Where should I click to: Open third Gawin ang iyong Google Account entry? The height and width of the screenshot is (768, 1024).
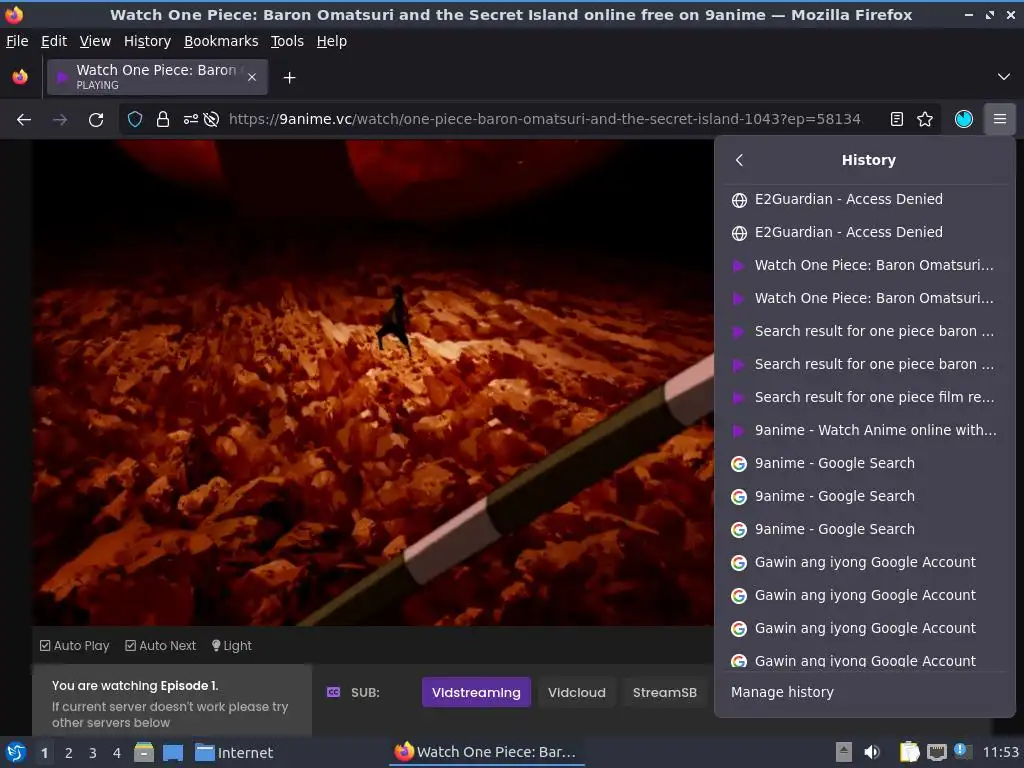tap(865, 628)
